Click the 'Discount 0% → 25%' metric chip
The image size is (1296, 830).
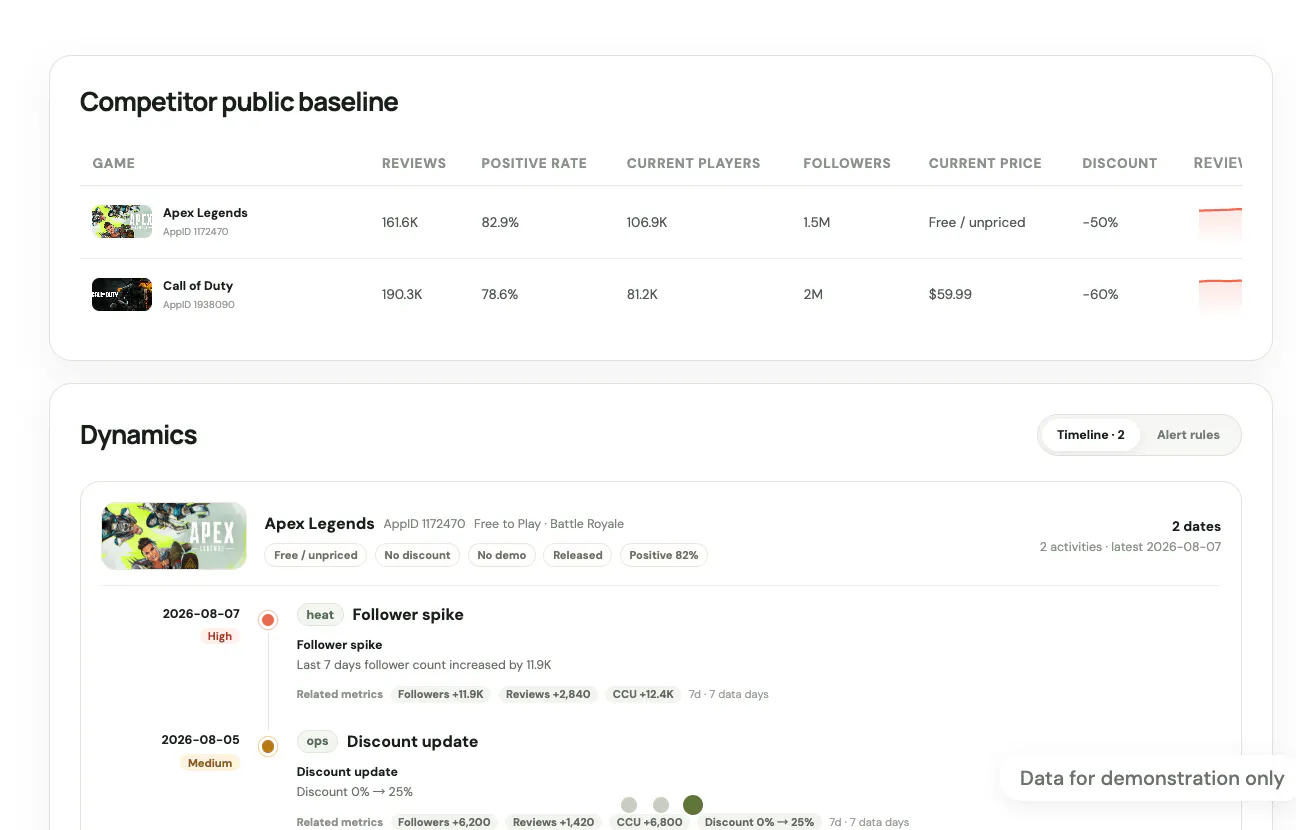click(x=759, y=822)
